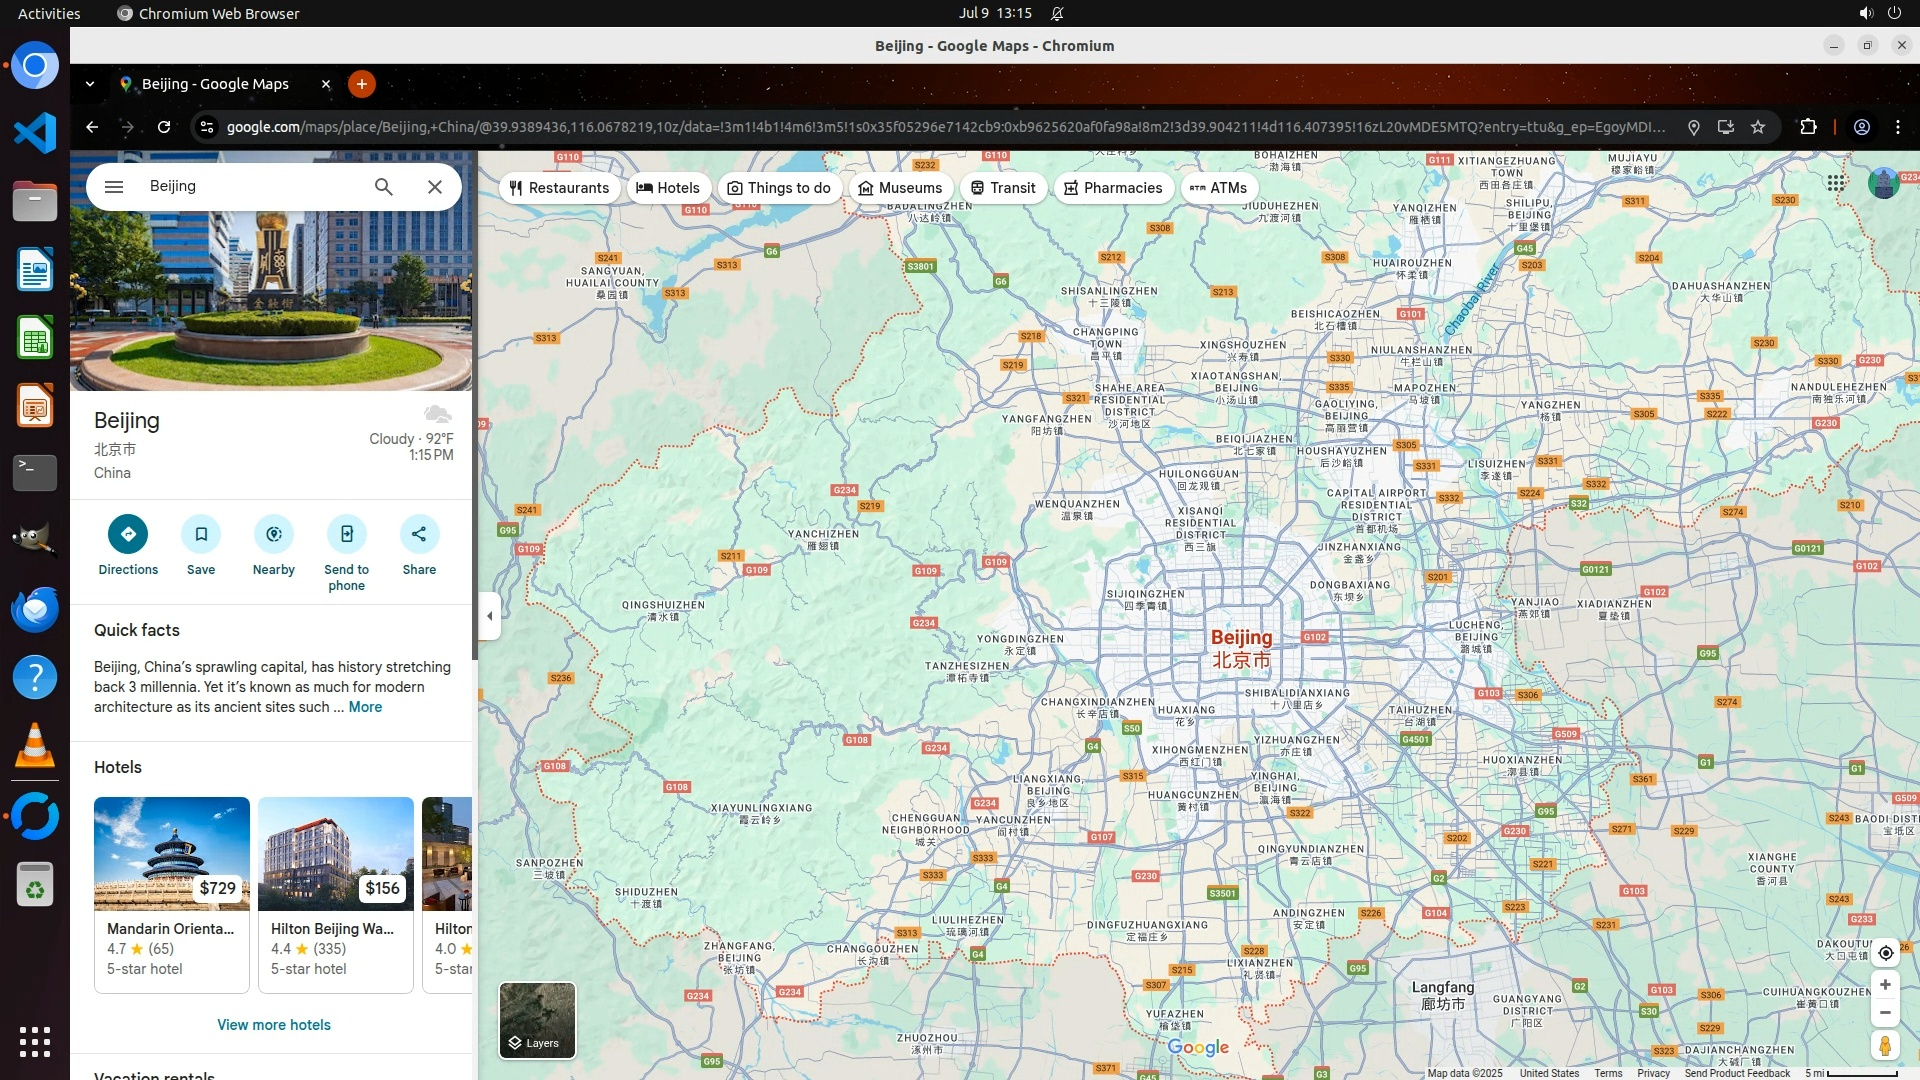This screenshot has width=1920, height=1080.
Task: Select the Hotels category chip
Action: 668,188
